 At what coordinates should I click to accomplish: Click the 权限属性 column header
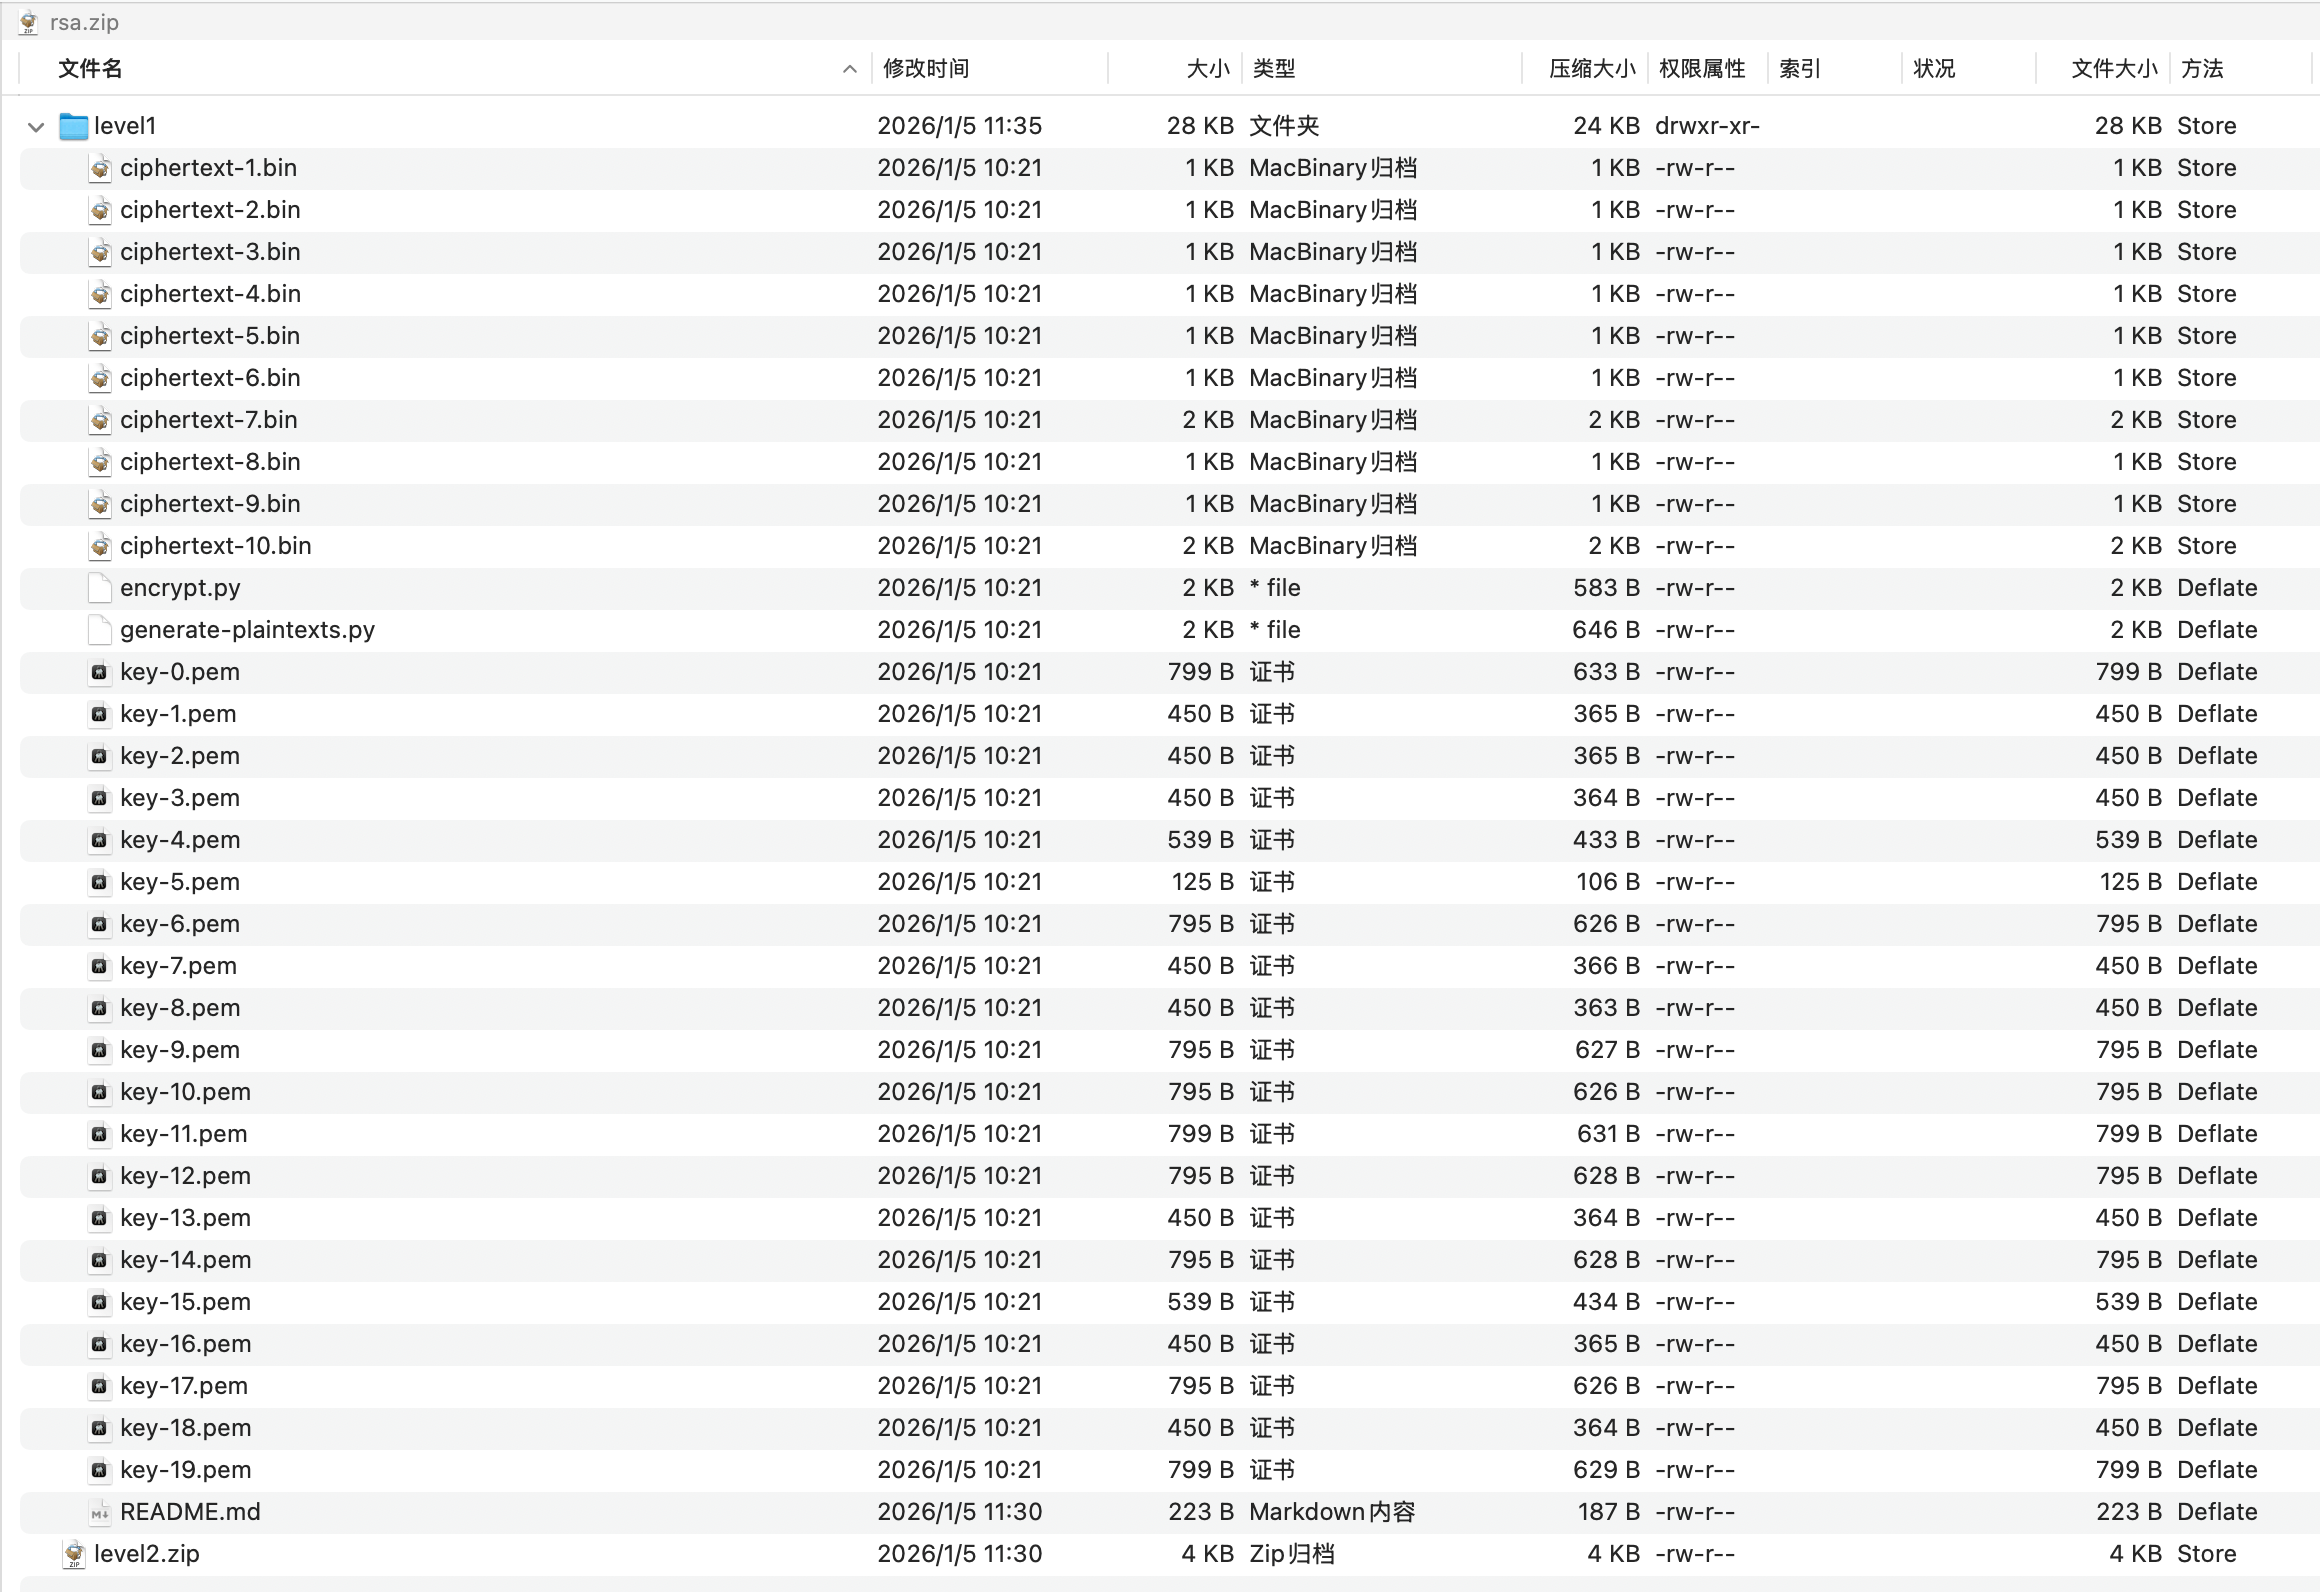pos(1702,69)
